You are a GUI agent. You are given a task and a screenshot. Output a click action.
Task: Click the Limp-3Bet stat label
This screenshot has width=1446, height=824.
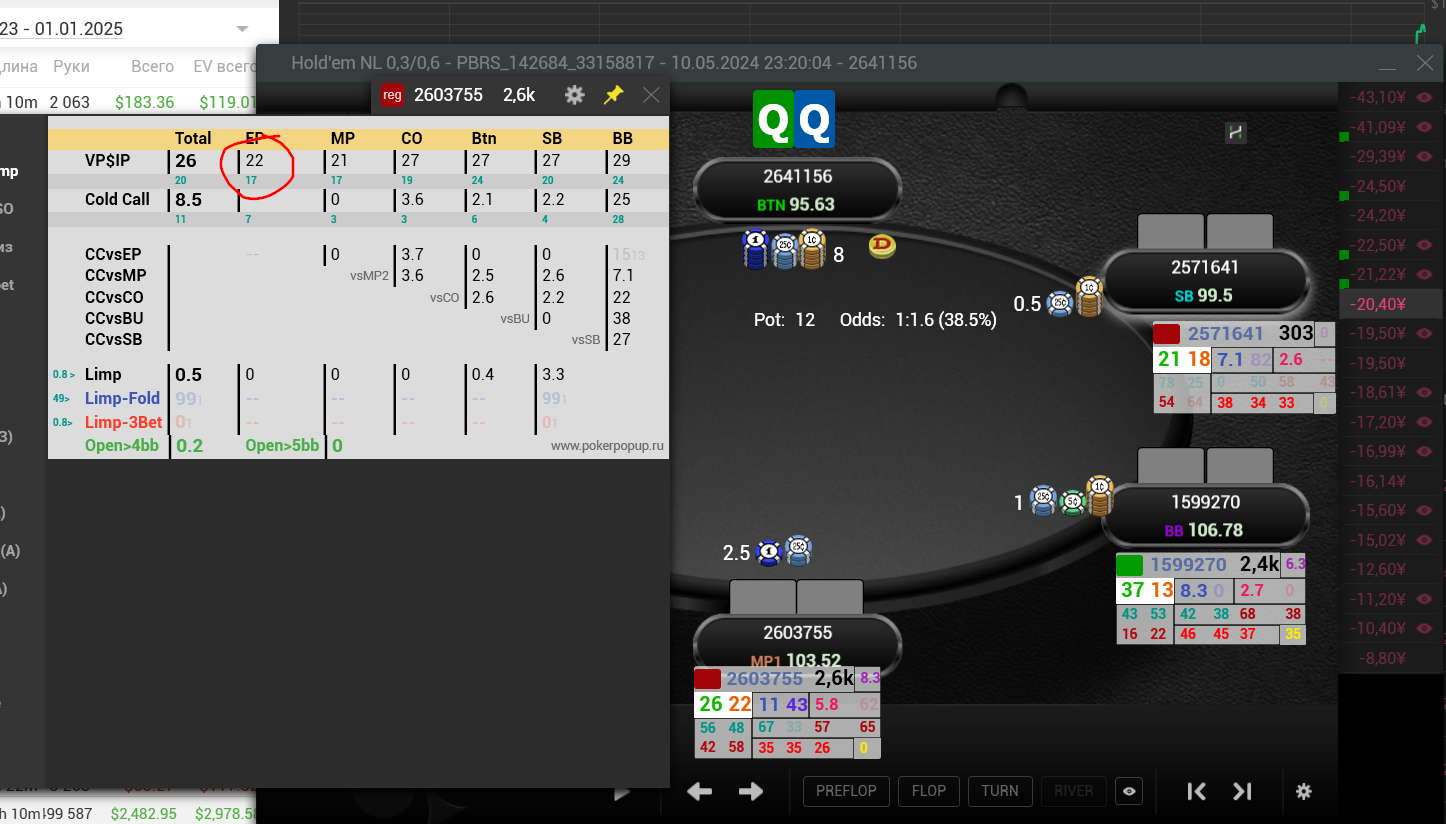[x=123, y=422]
